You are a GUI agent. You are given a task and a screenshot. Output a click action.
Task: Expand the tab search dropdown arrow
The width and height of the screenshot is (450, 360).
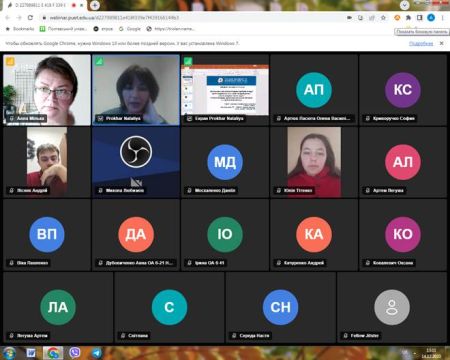click(404, 5)
